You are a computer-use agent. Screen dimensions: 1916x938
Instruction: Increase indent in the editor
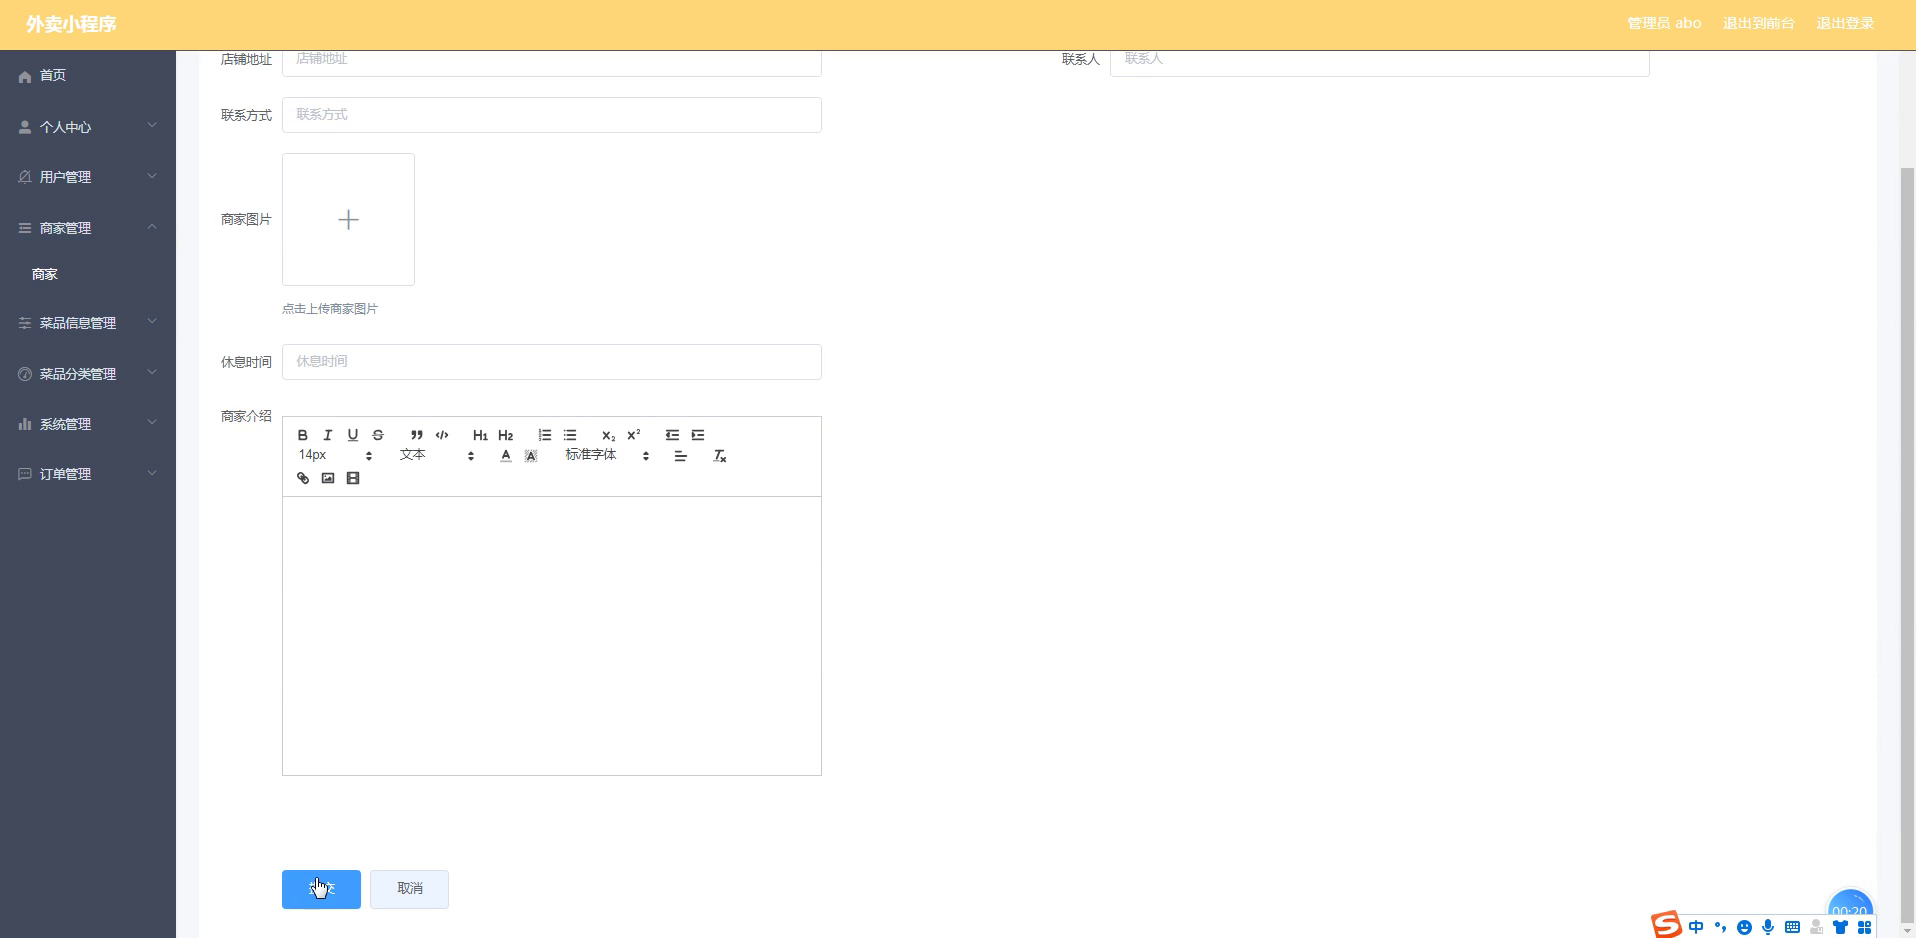(698, 435)
